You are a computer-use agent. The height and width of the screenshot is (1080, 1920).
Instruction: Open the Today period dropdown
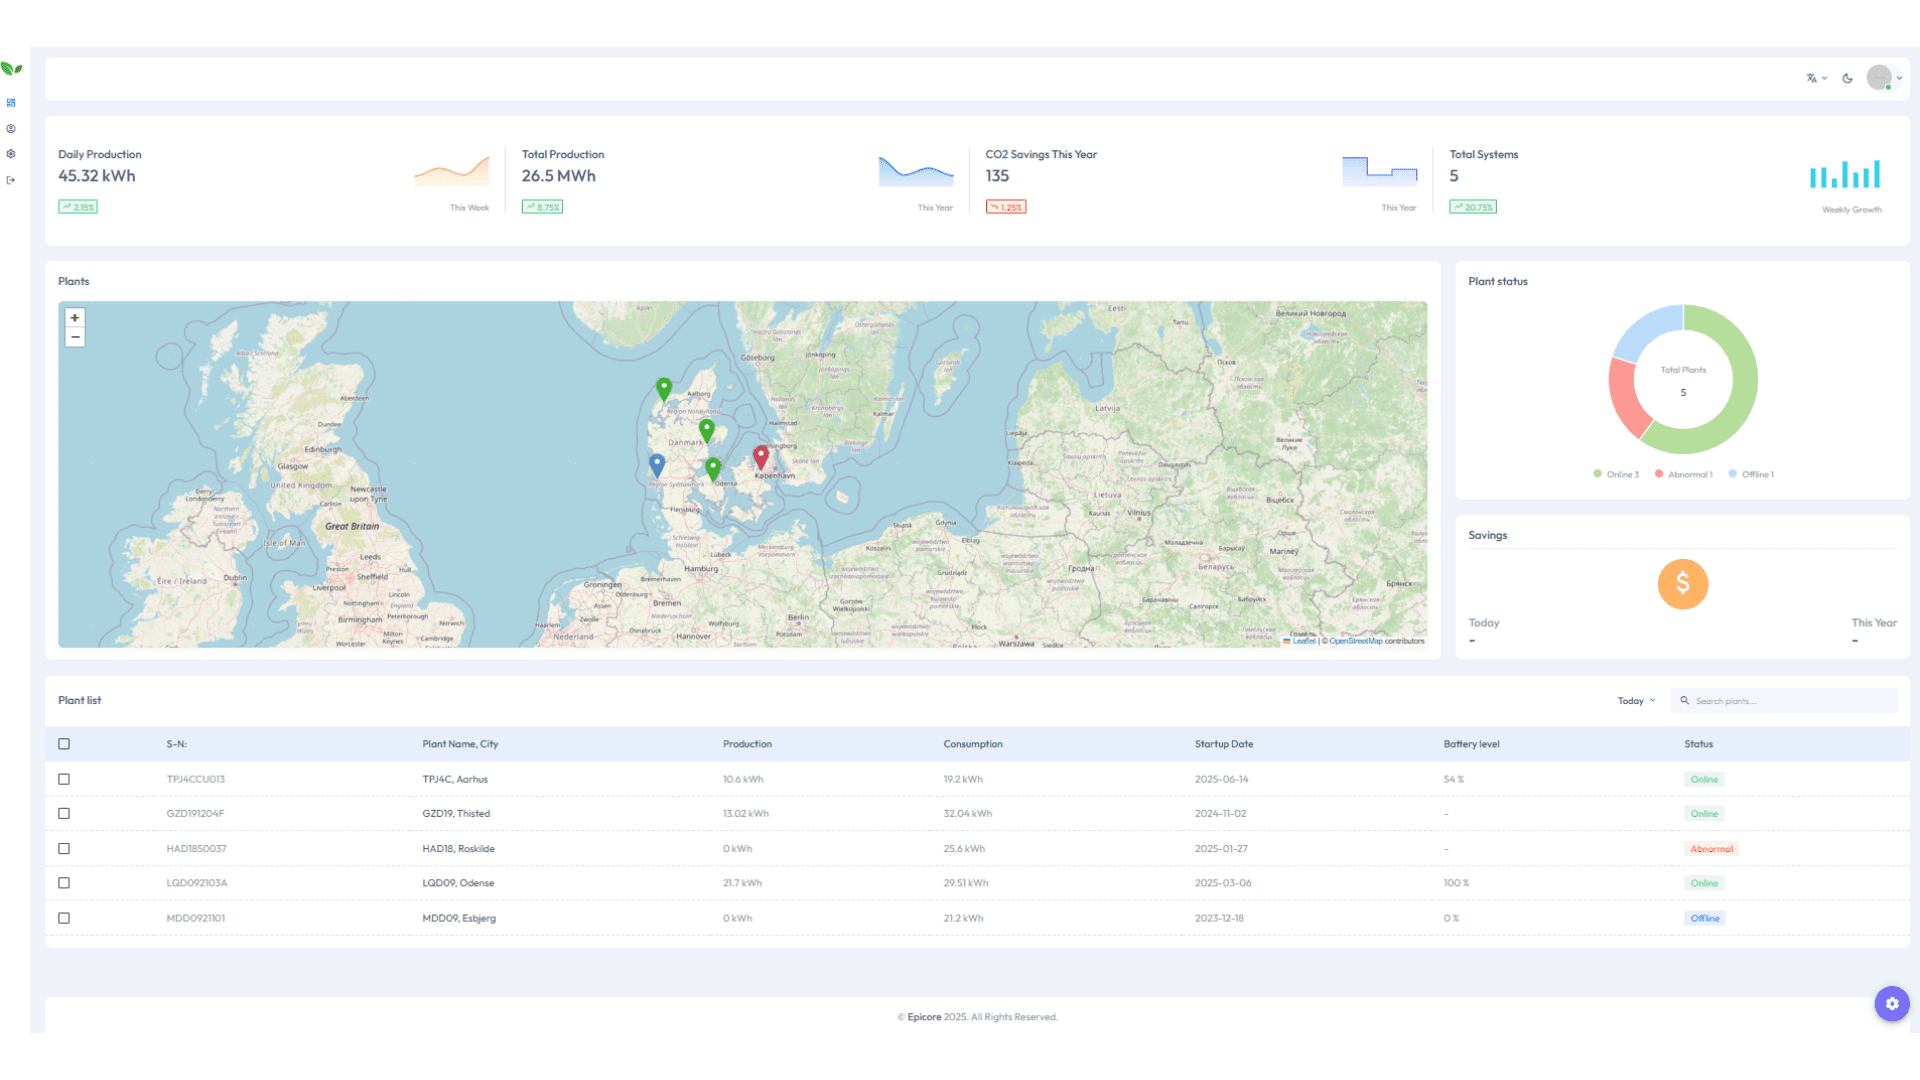[1636, 701]
